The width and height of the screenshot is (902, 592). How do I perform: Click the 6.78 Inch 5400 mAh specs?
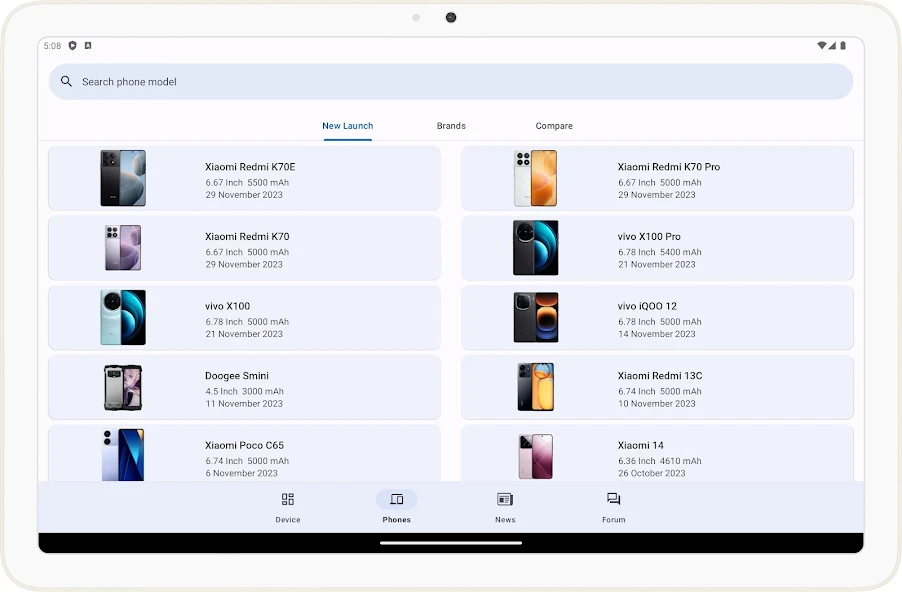[x=660, y=252]
